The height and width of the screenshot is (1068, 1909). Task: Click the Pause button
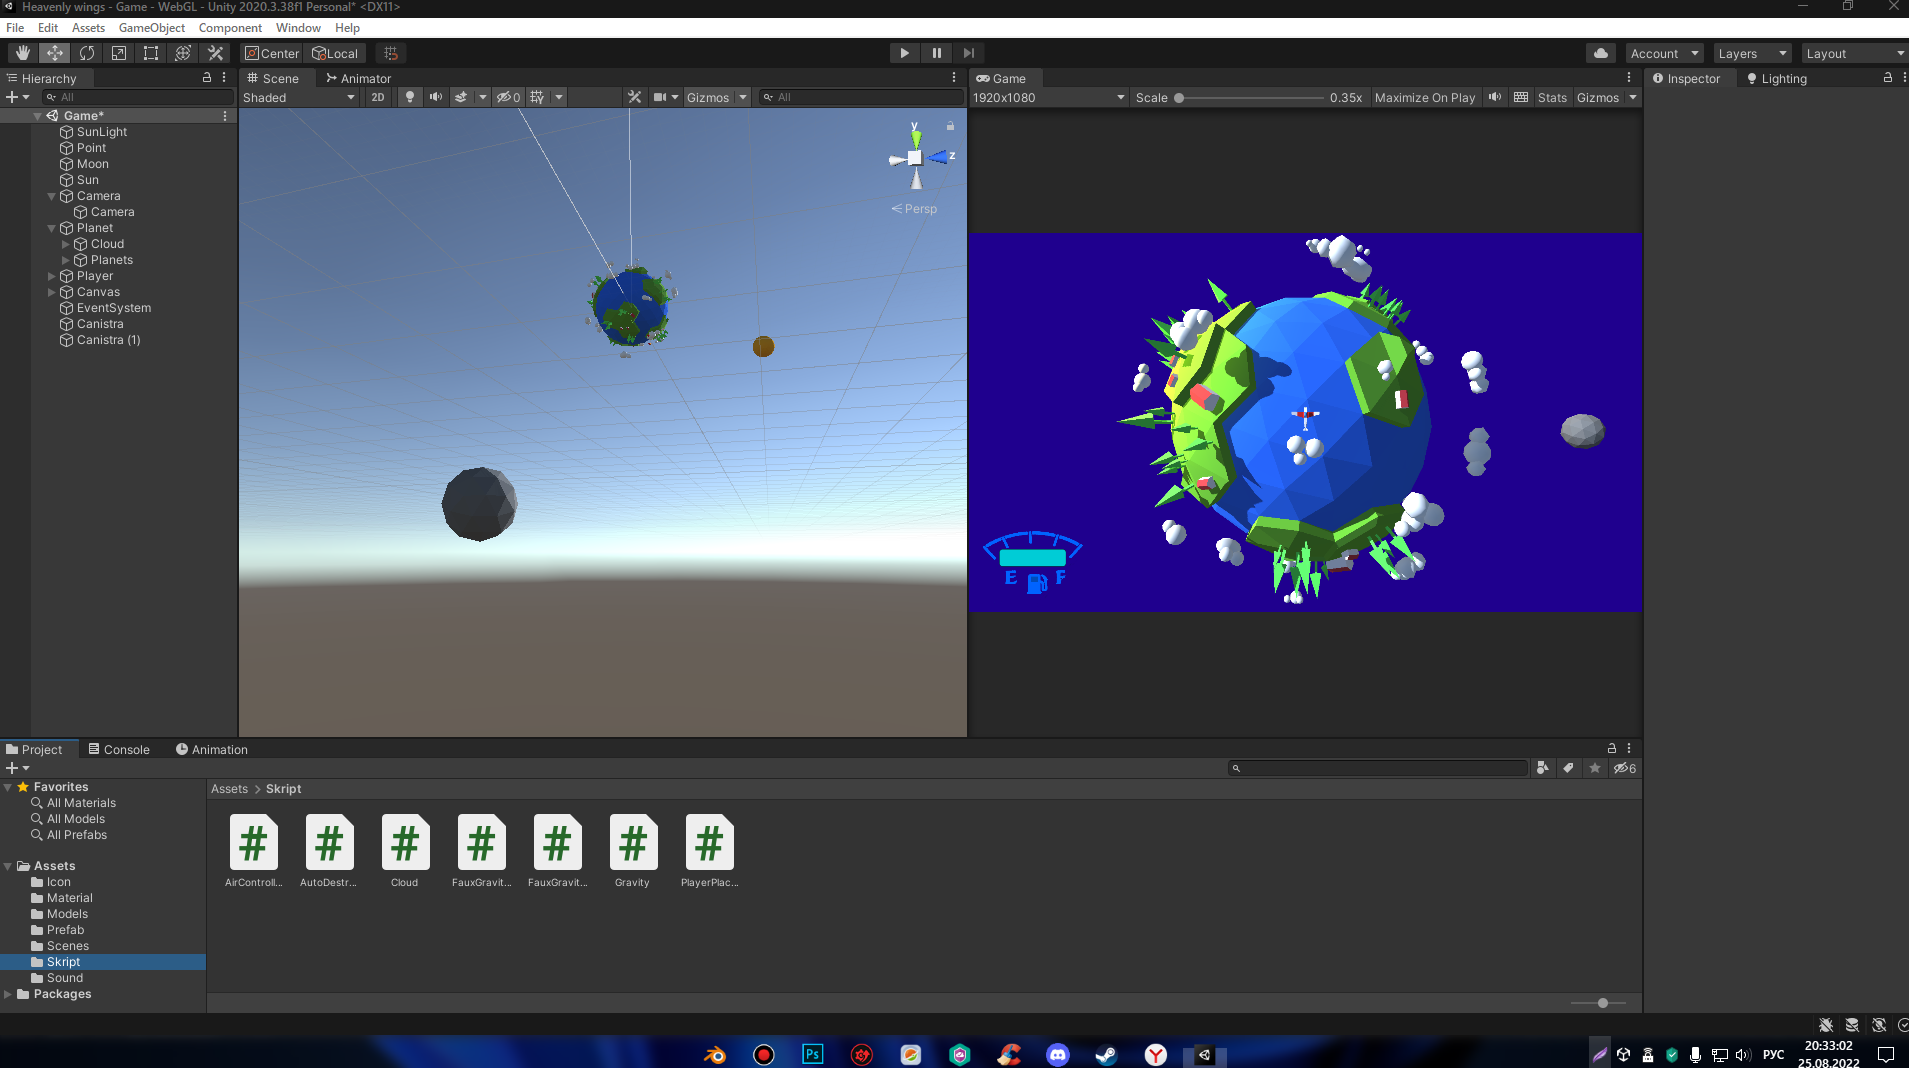[x=936, y=53]
